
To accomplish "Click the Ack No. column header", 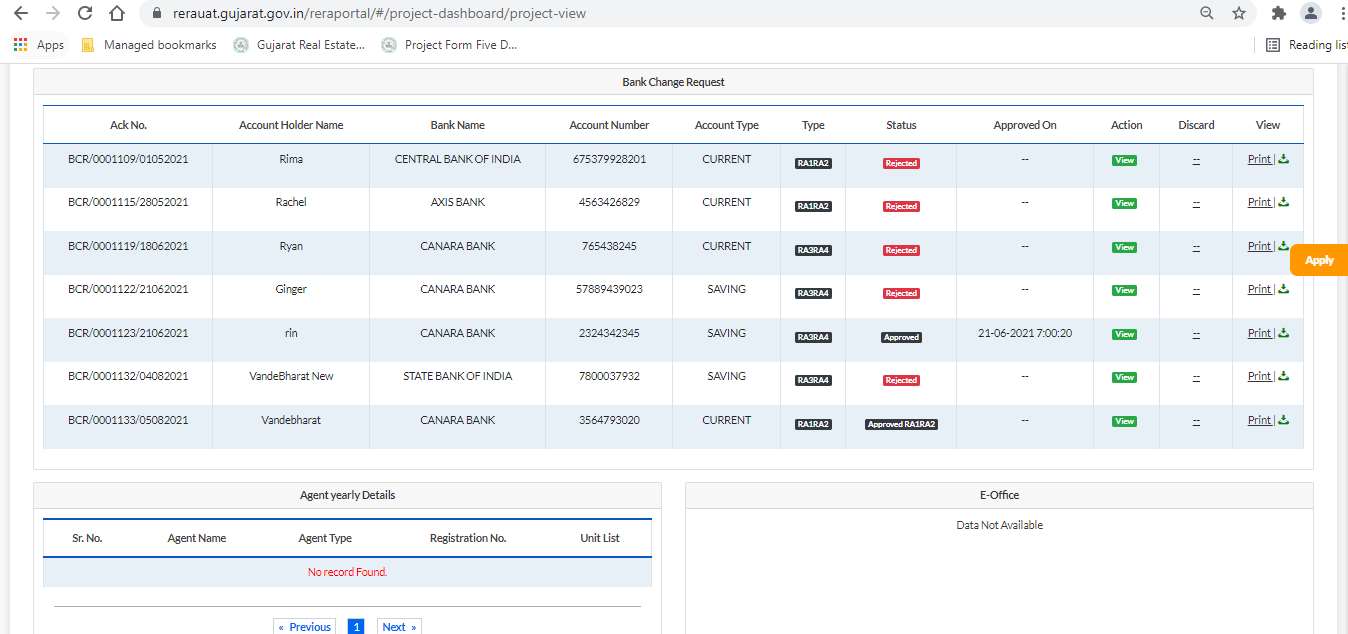I will coord(128,125).
